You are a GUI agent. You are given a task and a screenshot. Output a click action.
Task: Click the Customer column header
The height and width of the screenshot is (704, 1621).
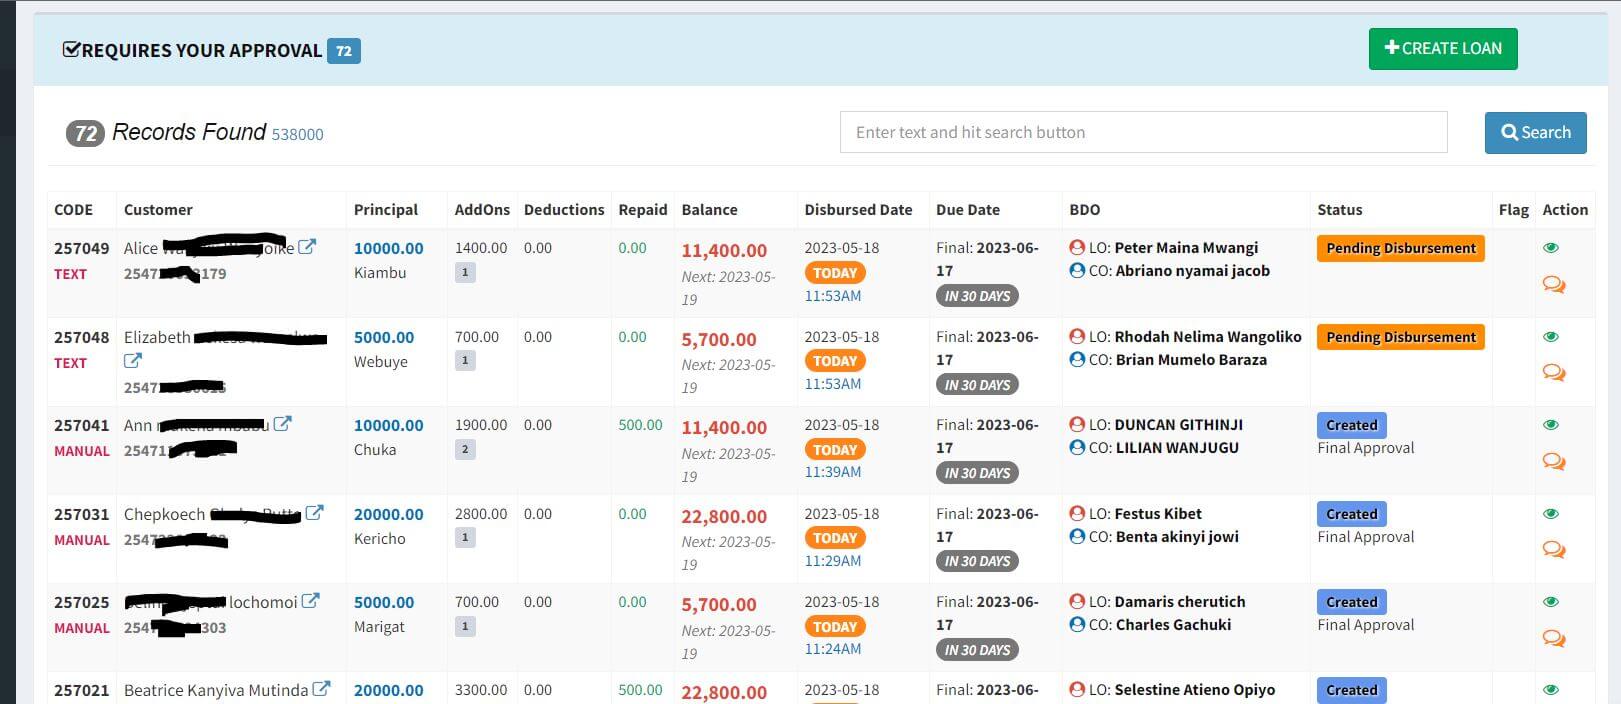(158, 210)
